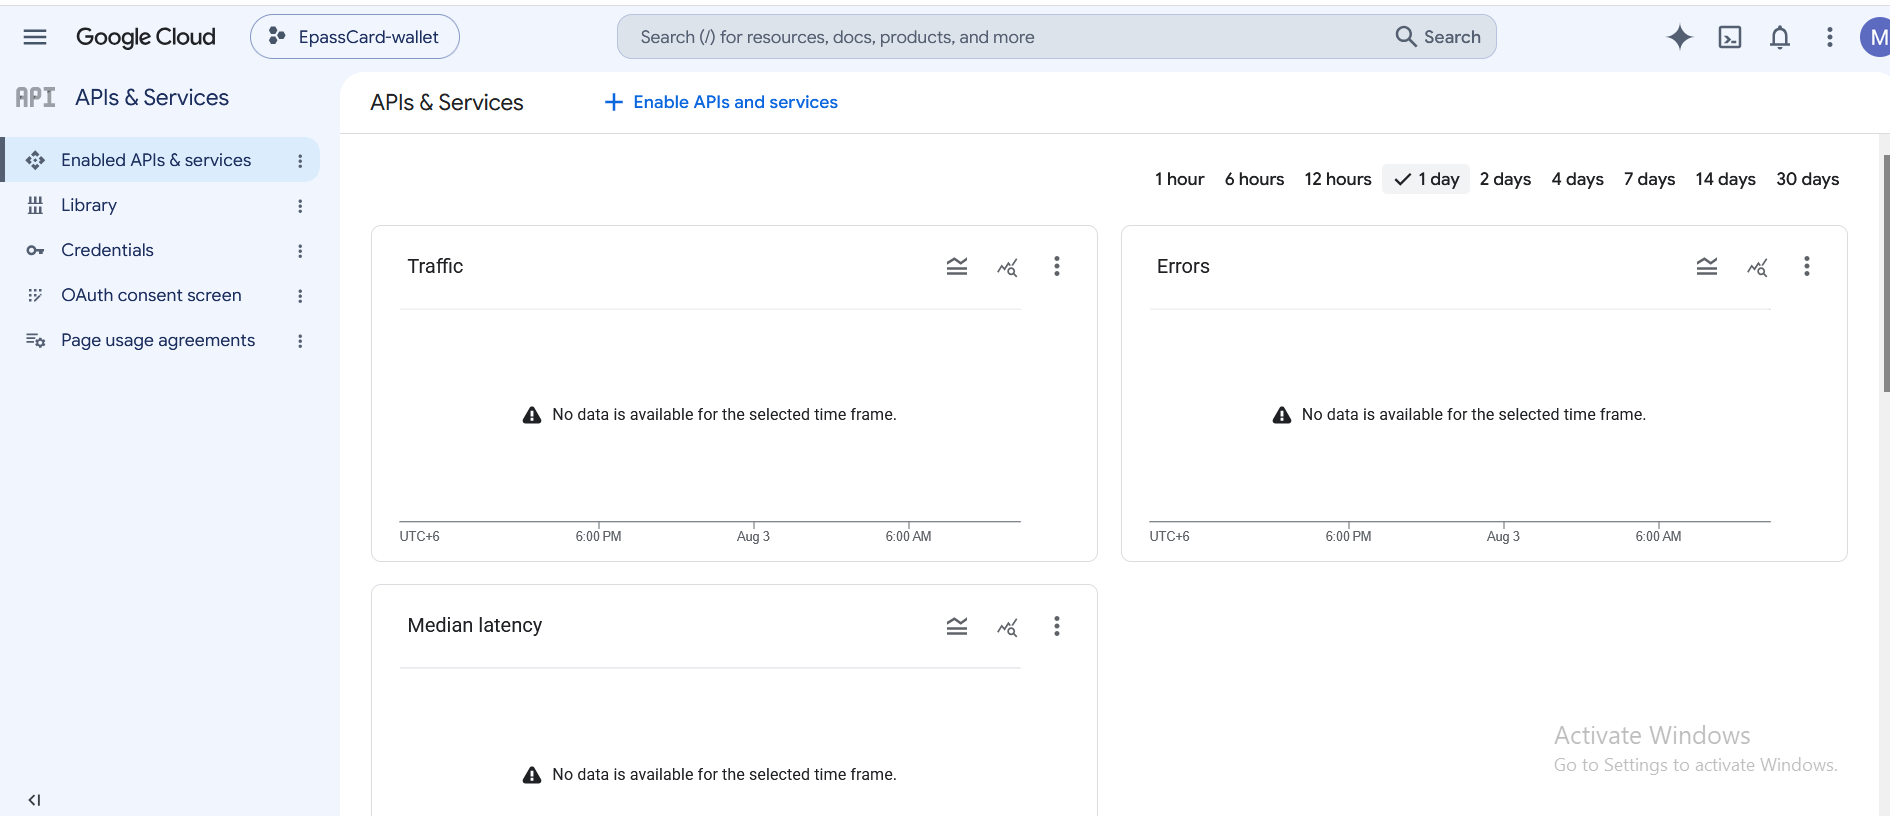Explore data for the Traffic chart
Screen dimensions: 1890x816
click(x=1007, y=267)
